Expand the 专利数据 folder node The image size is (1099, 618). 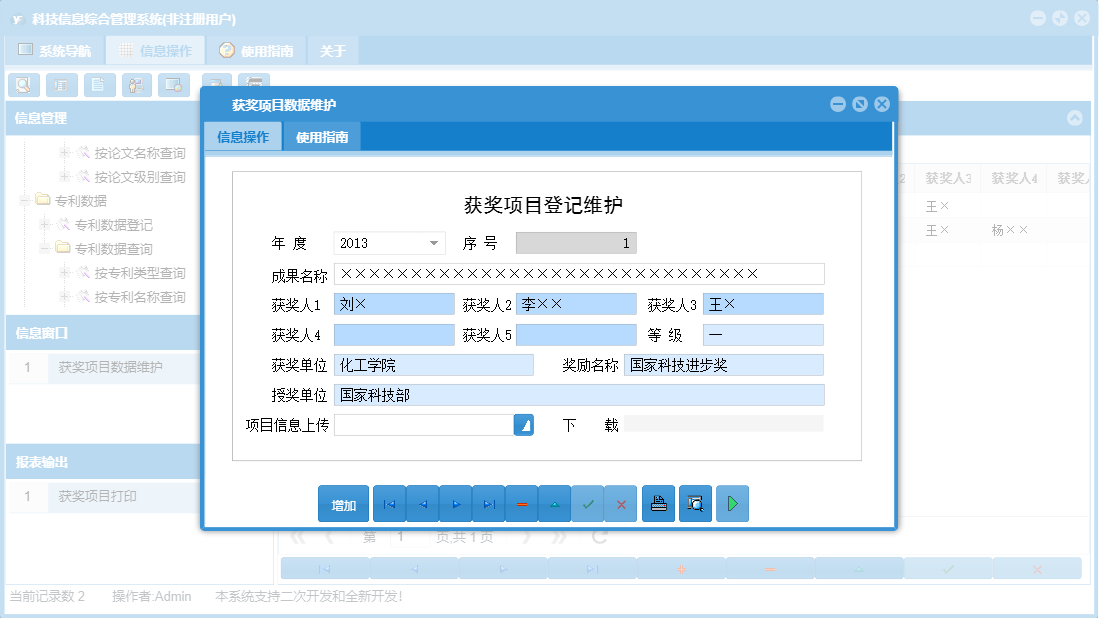tap(23, 200)
